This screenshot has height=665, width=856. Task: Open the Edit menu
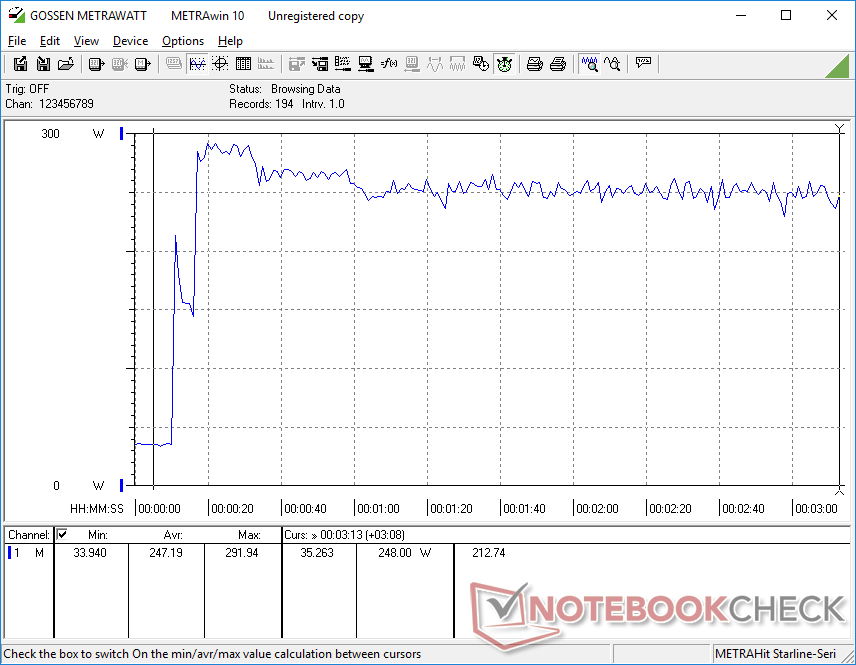click(50, 41)
